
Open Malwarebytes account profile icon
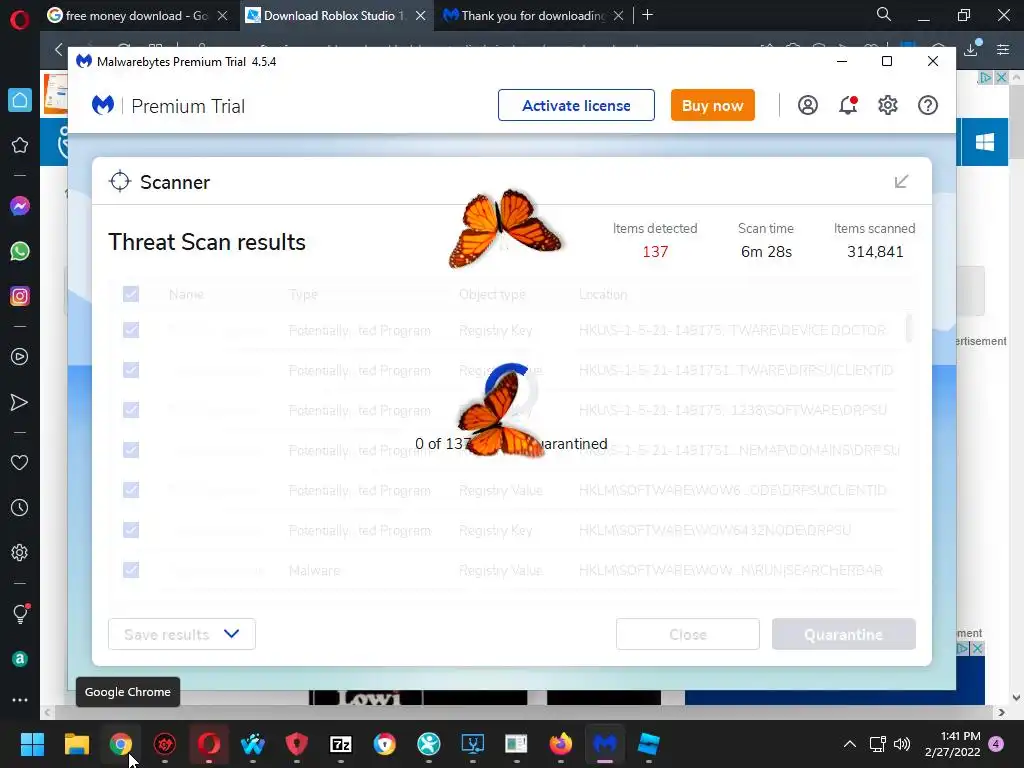pos(808,105)
